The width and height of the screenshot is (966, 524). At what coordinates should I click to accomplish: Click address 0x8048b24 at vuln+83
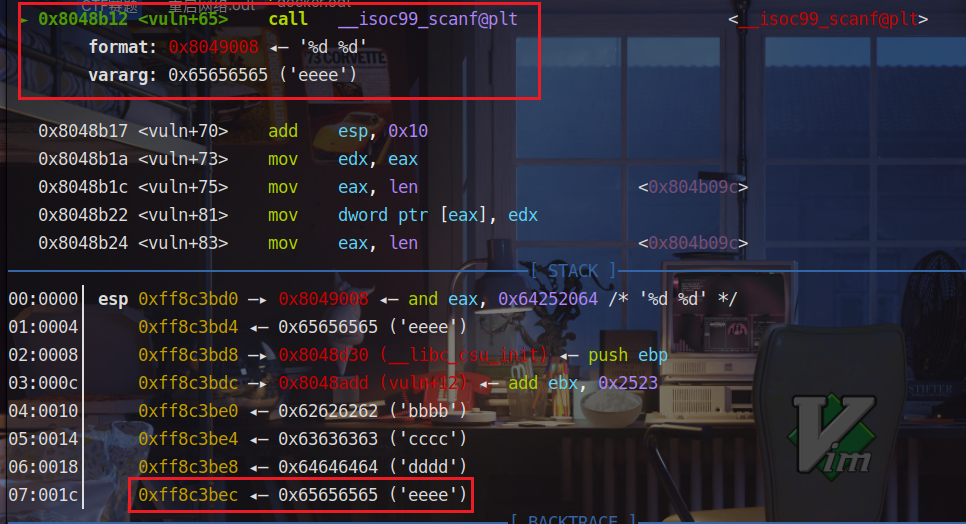tap(84, 243)
